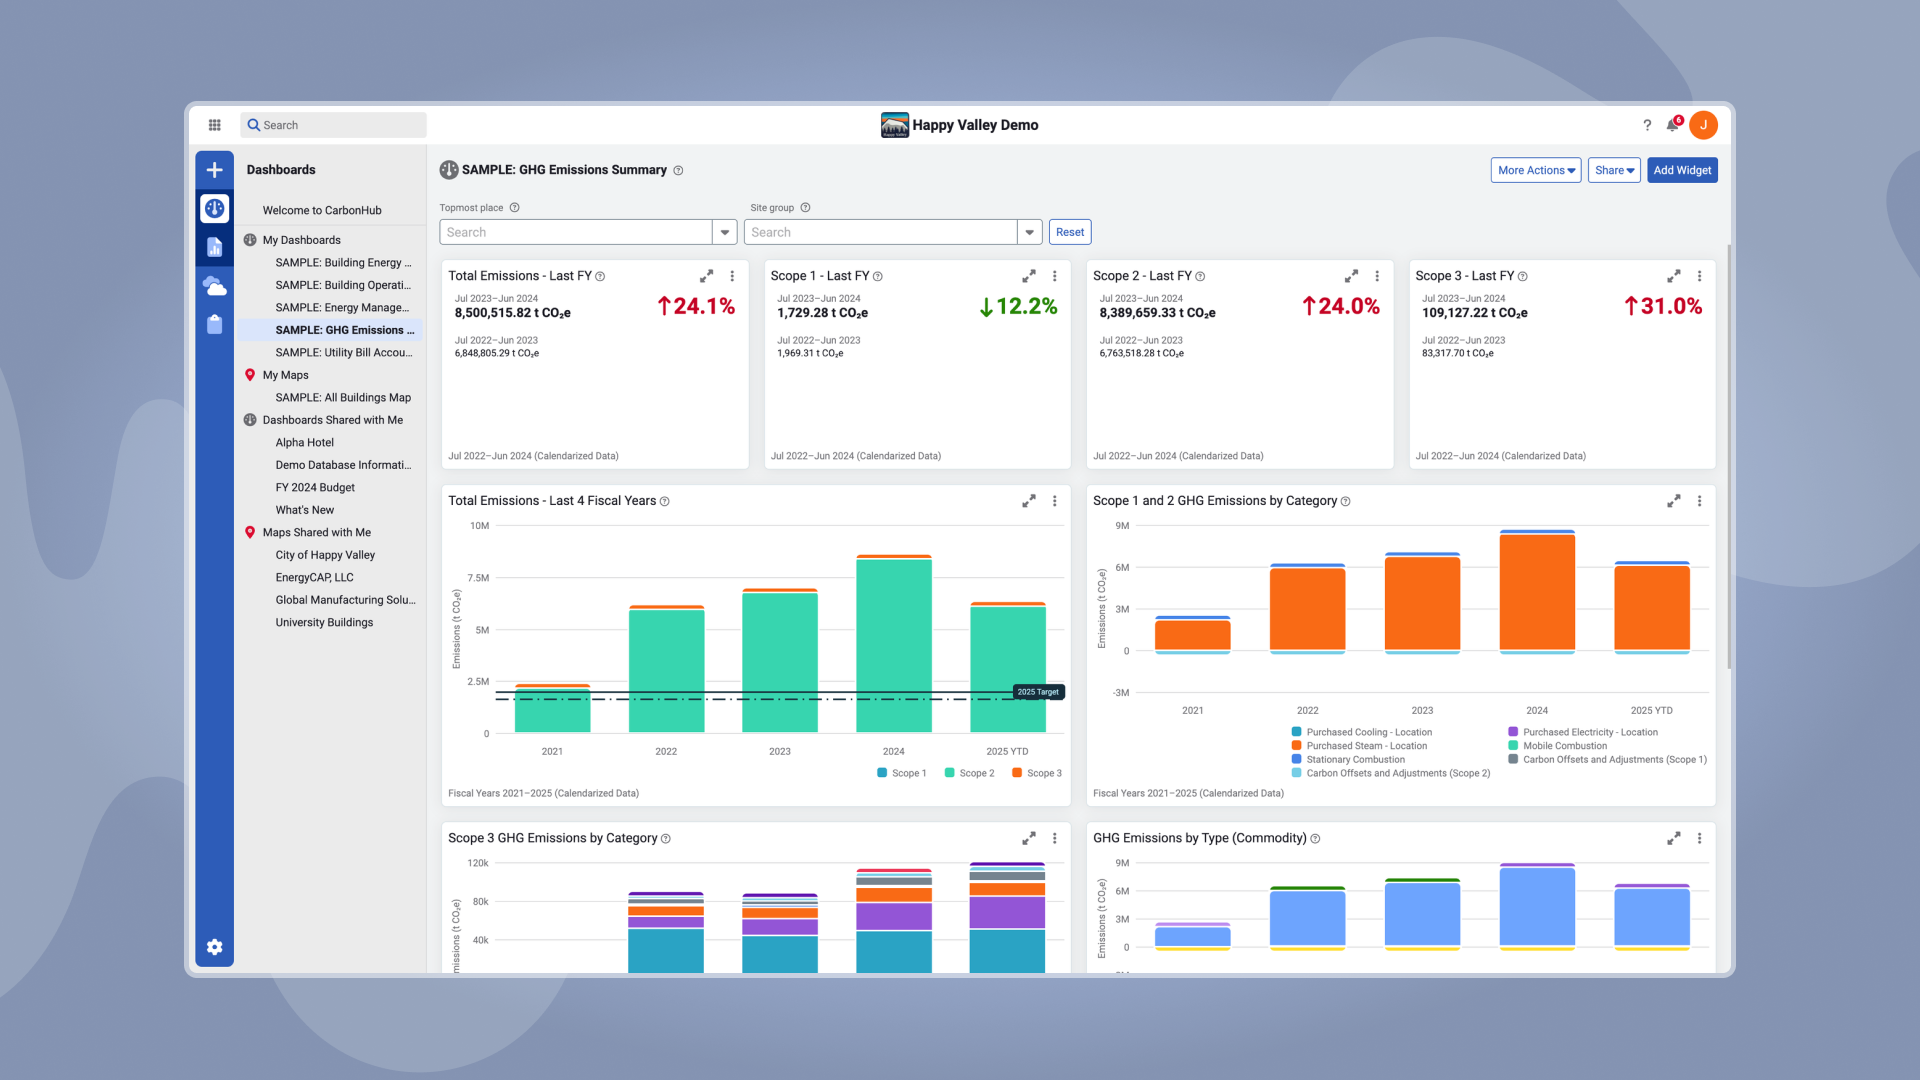Click the Reset filter button
Image resolution: width=1920 pixels, height=1080 pixels.
[1069, 232]
